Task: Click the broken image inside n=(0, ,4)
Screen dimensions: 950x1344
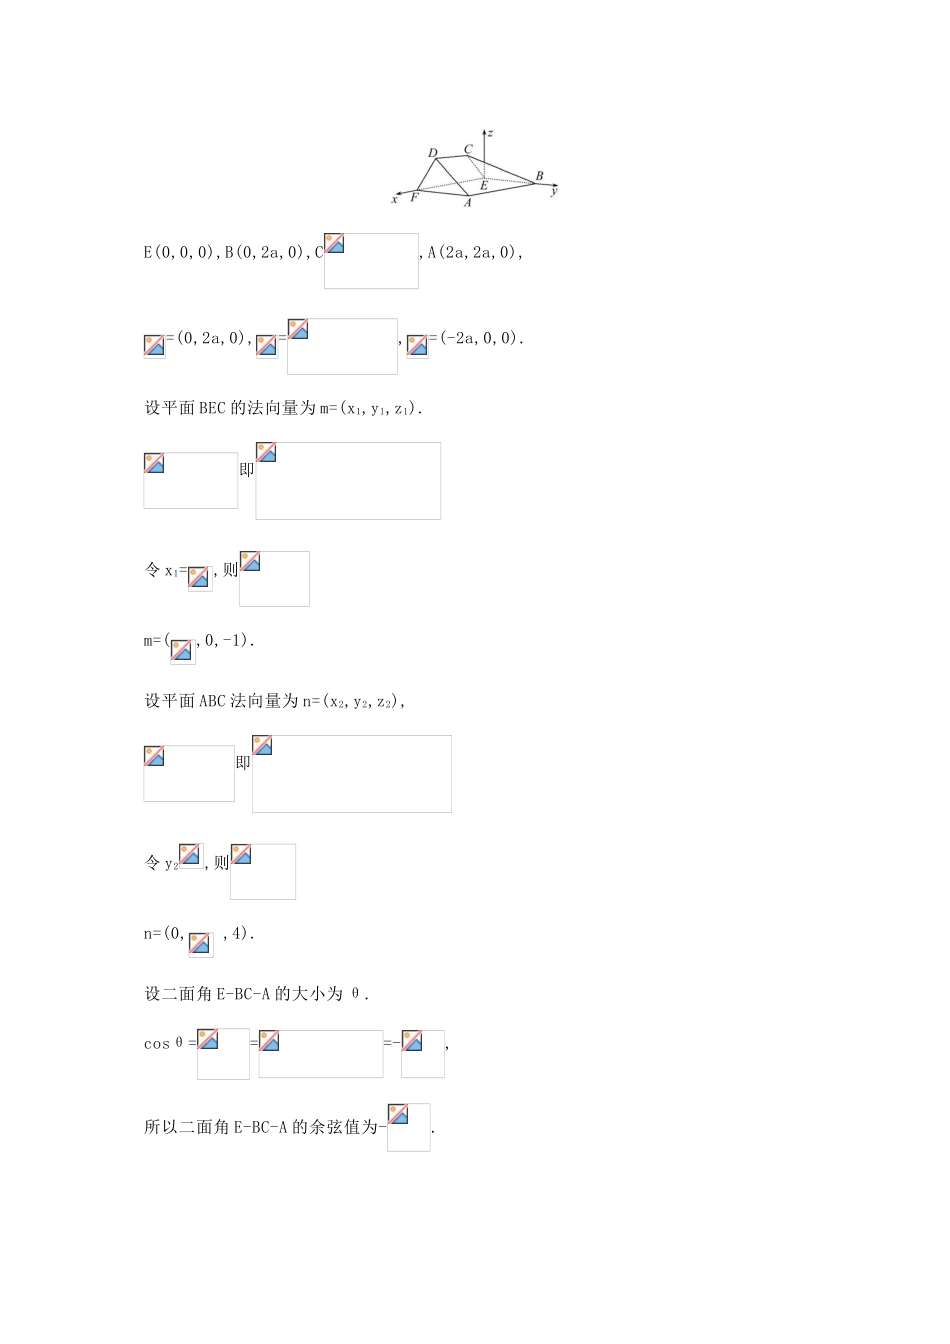Action: (x=201, y=944)
